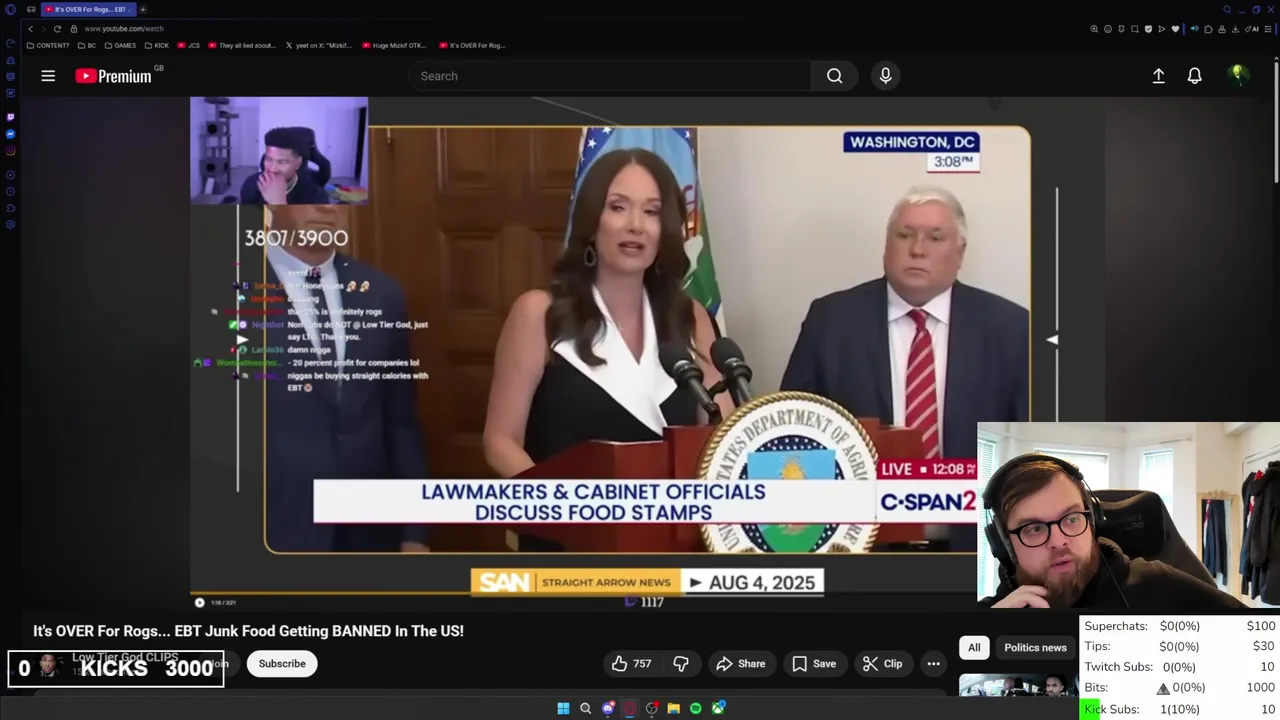Select the Politics news filter chip
1280x720 pixels.
tap(1035, 648)
